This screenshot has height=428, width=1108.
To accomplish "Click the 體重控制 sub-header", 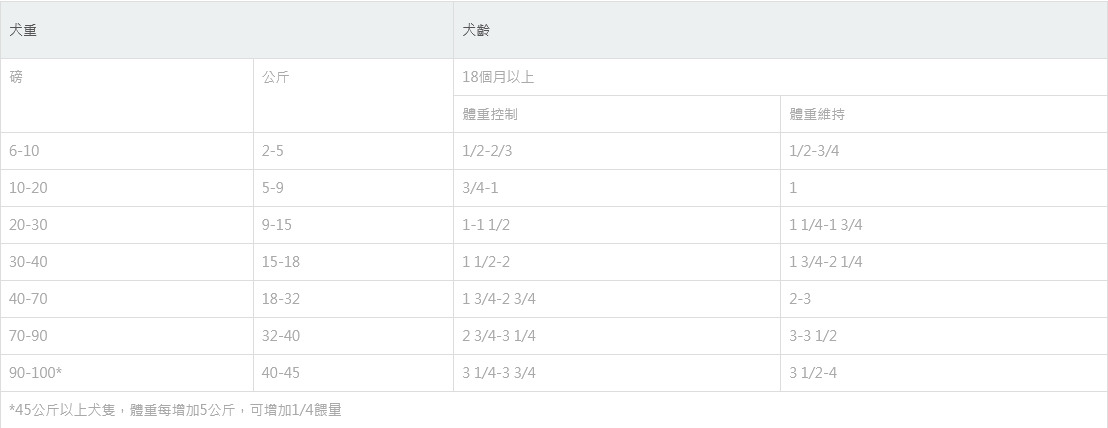I will (490, 114).
